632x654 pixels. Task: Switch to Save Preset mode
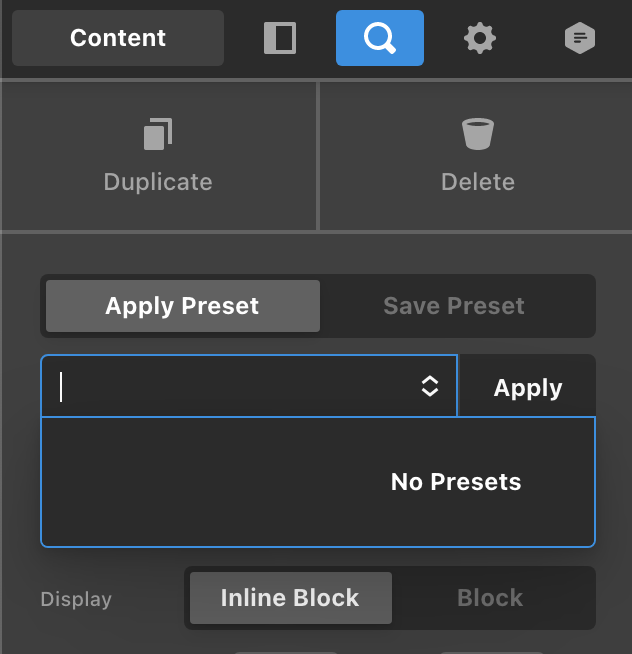(454, 306)
